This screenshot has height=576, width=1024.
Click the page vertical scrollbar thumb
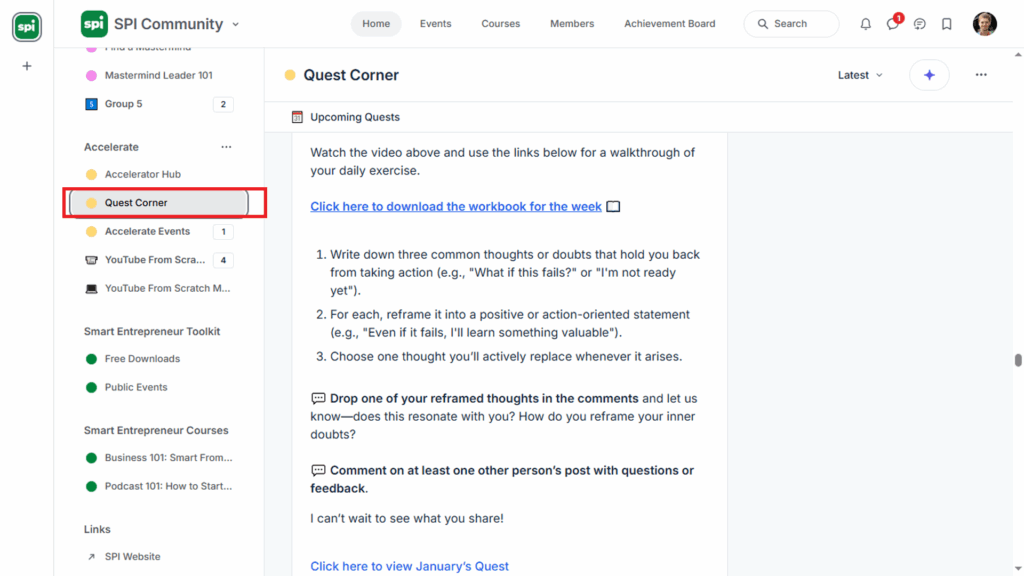1018,360
